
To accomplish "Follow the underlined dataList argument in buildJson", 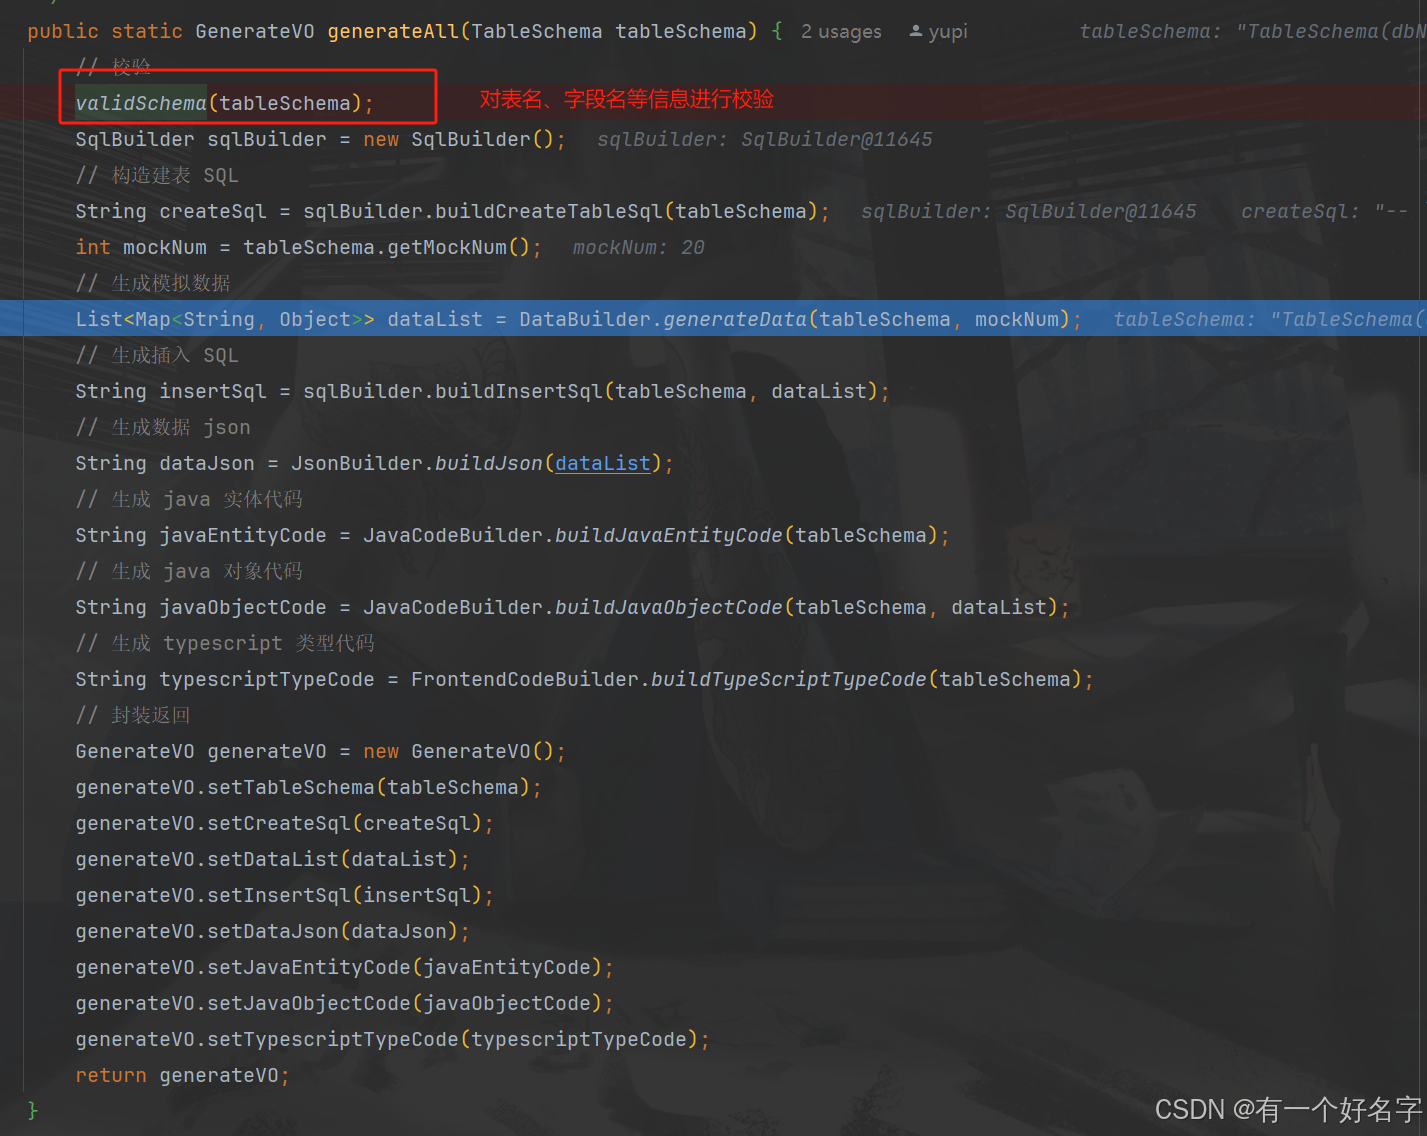I will pyautogui.click(x=603, y=463).
